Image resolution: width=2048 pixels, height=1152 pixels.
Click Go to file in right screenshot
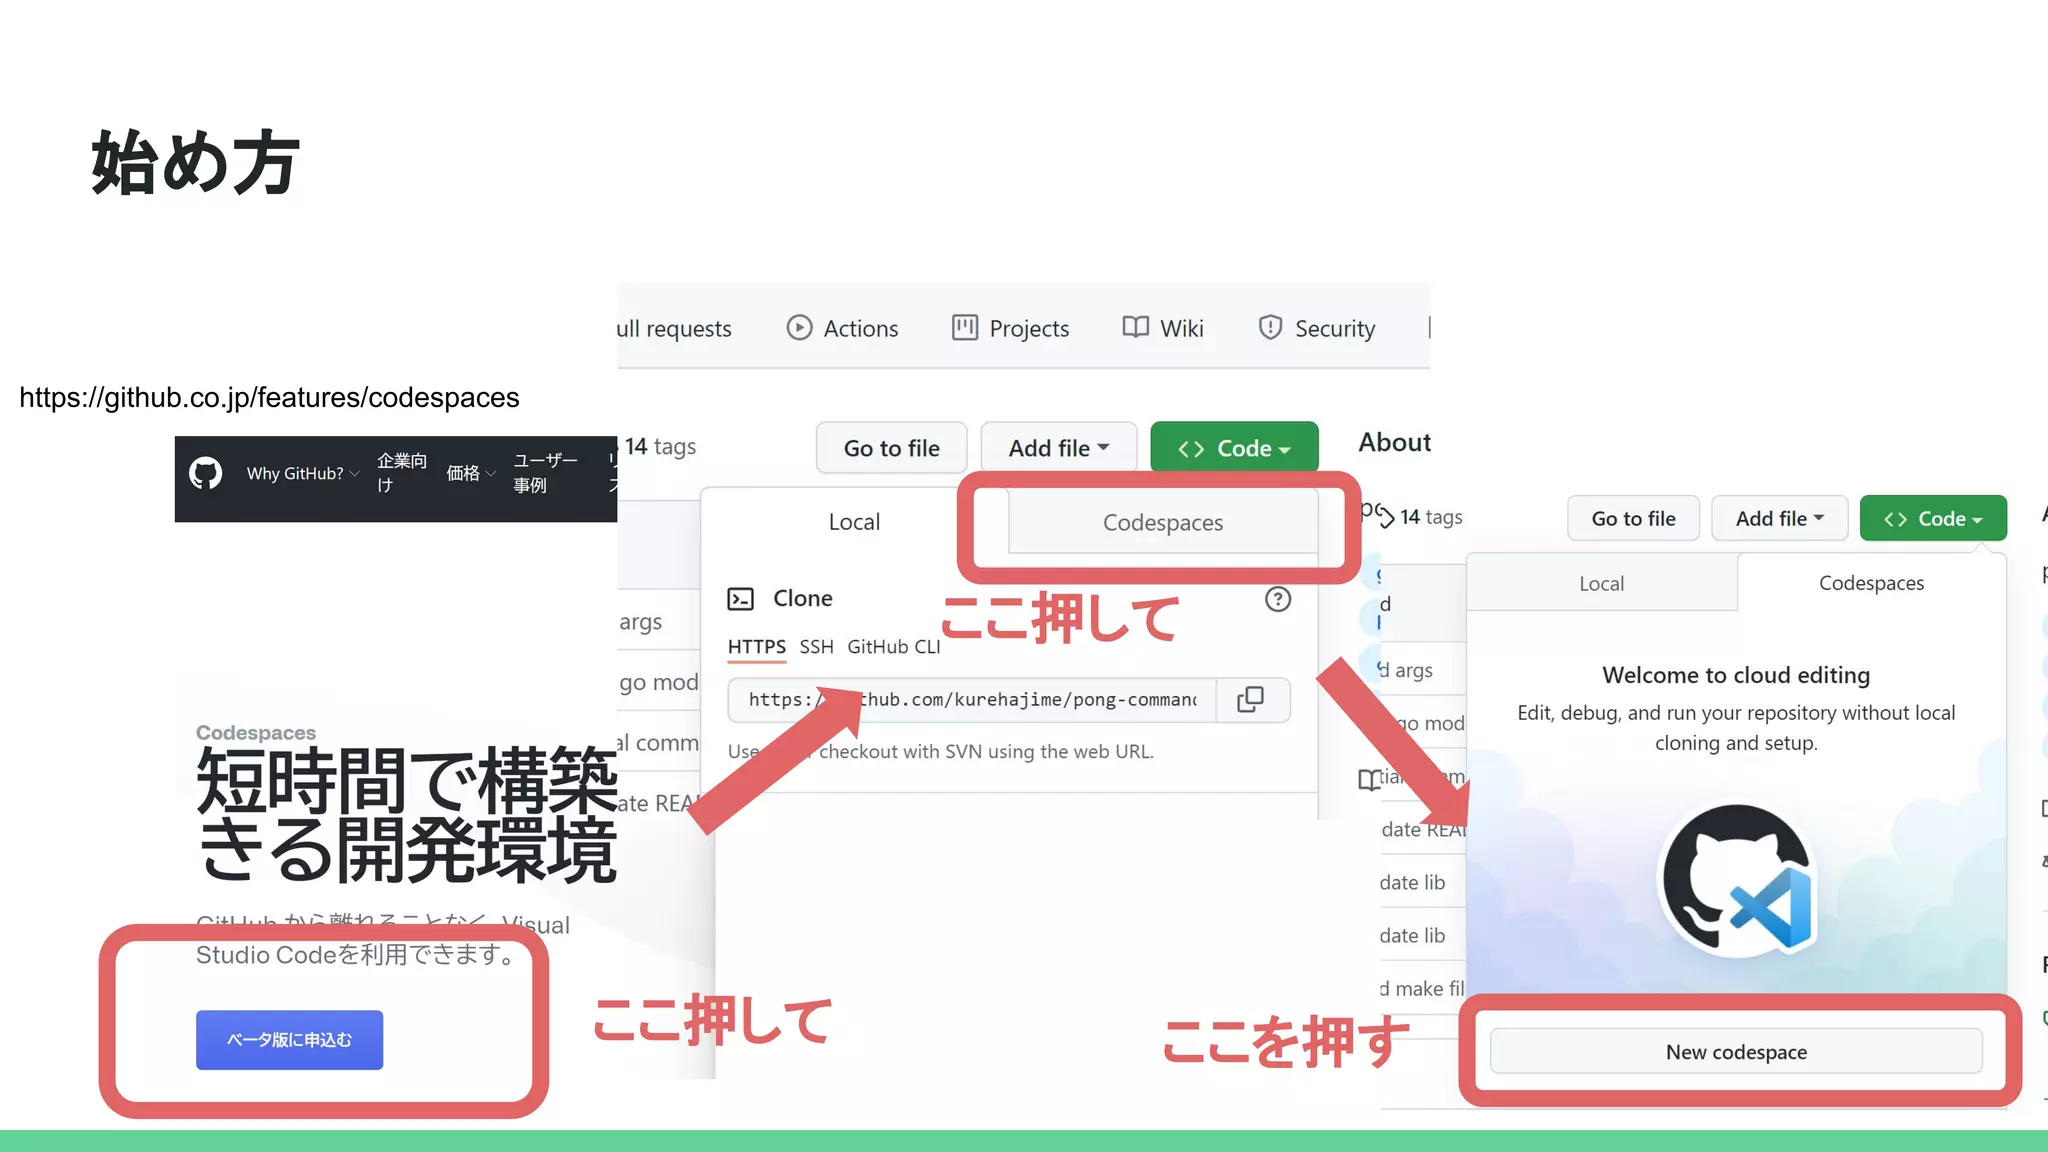(x=1633, y=518)
